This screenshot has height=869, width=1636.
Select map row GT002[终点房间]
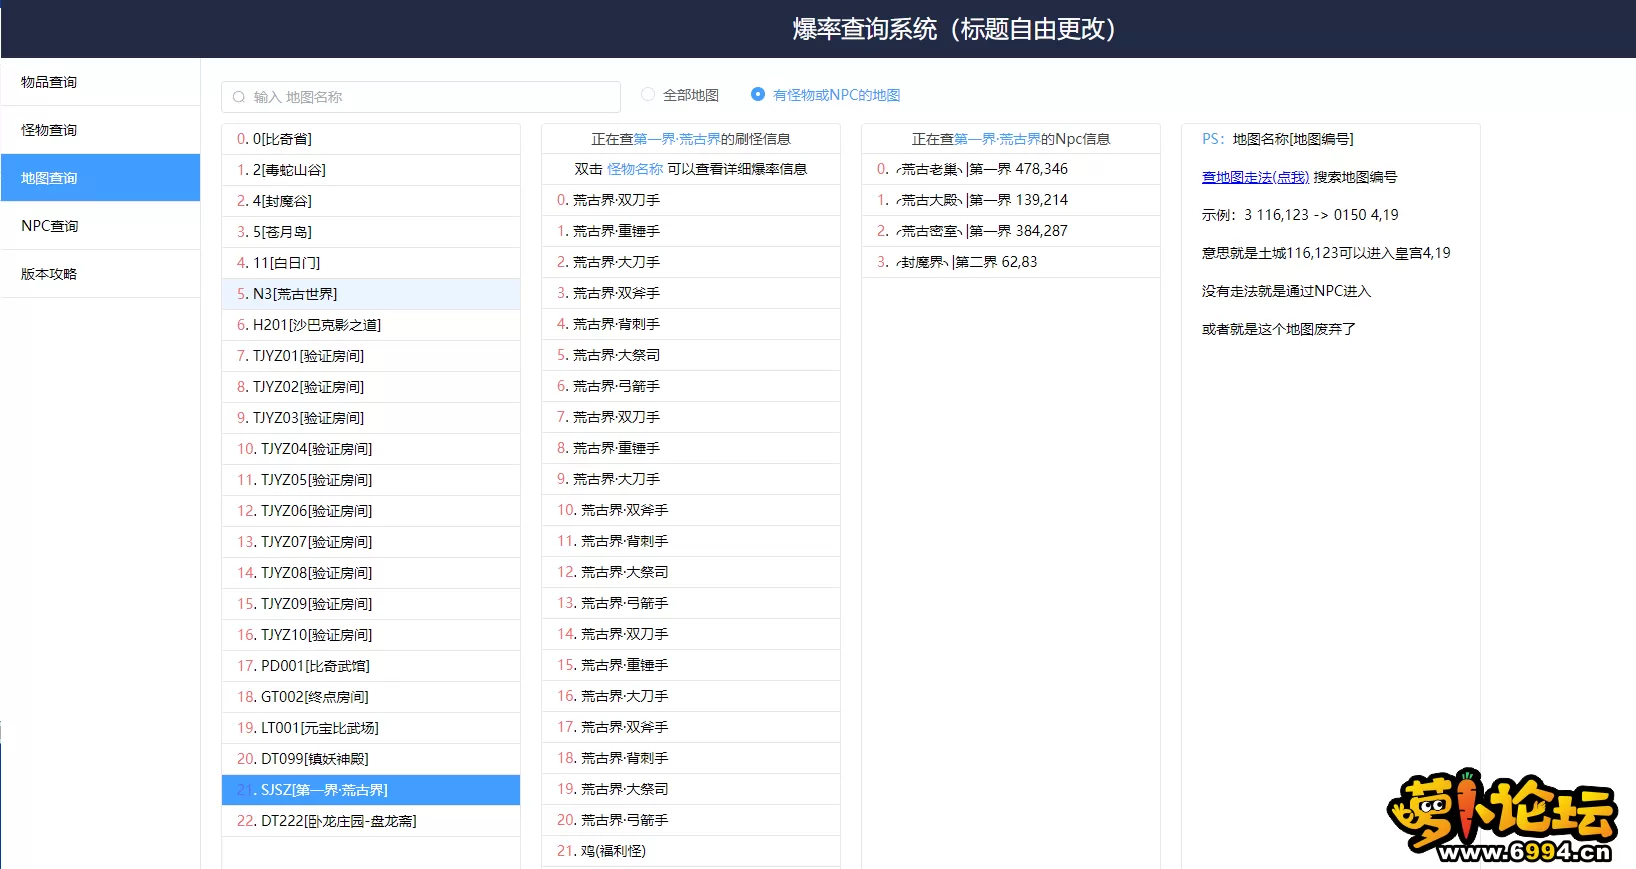pos(371,697)
